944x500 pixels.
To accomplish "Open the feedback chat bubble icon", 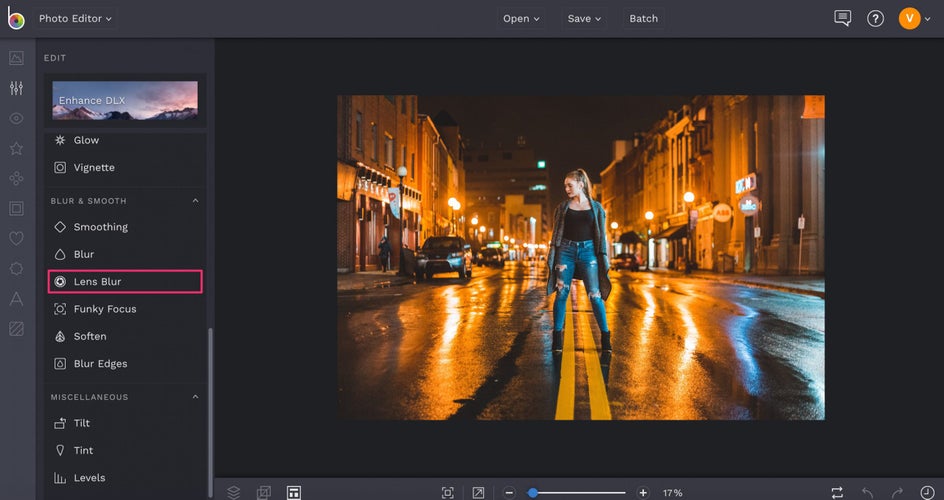I will click(x=842, y=18).
